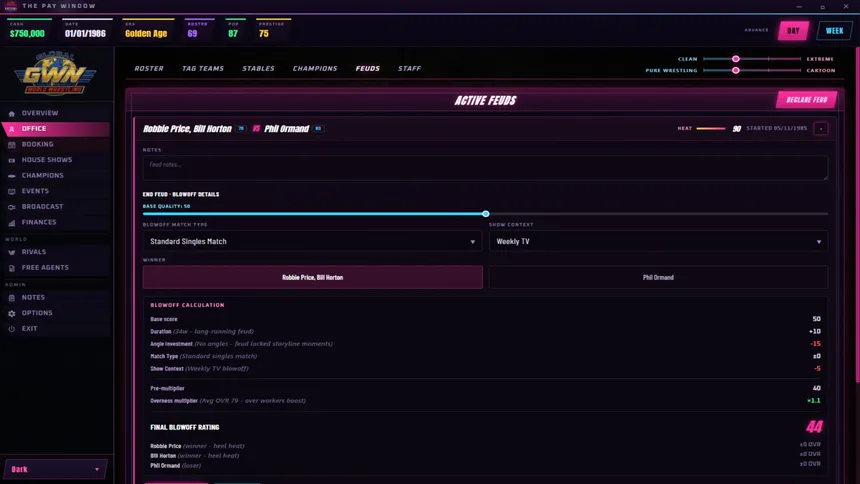Open Finances from the sidebar

(55, 222)
